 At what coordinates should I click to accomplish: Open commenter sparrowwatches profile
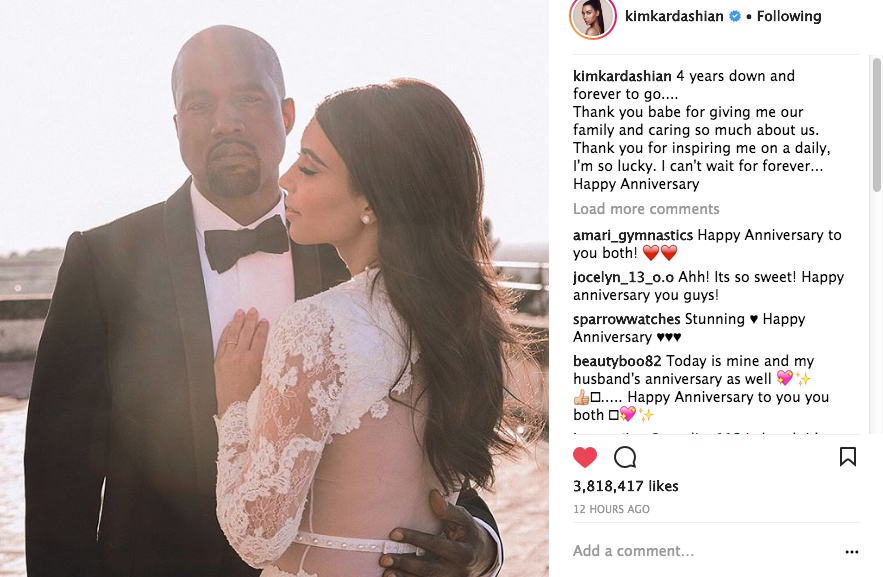coord(627,319)
